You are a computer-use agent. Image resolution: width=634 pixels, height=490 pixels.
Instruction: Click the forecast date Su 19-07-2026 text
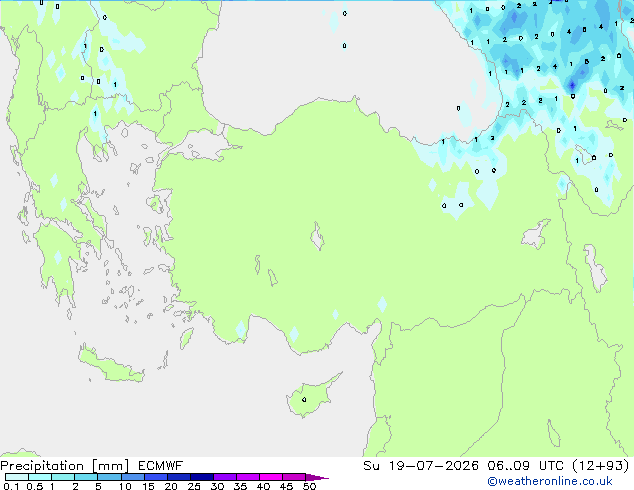pos(421,465)
